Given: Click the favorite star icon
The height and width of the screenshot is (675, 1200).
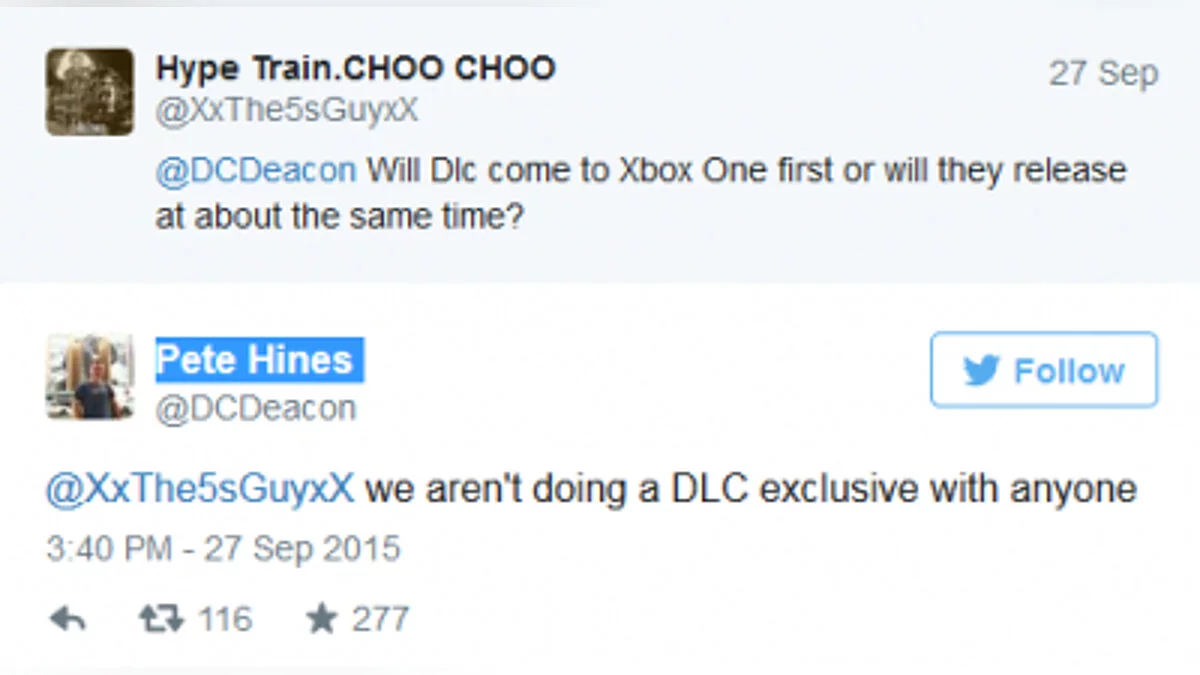Looking at the screenshot, I should click(322, 620).
